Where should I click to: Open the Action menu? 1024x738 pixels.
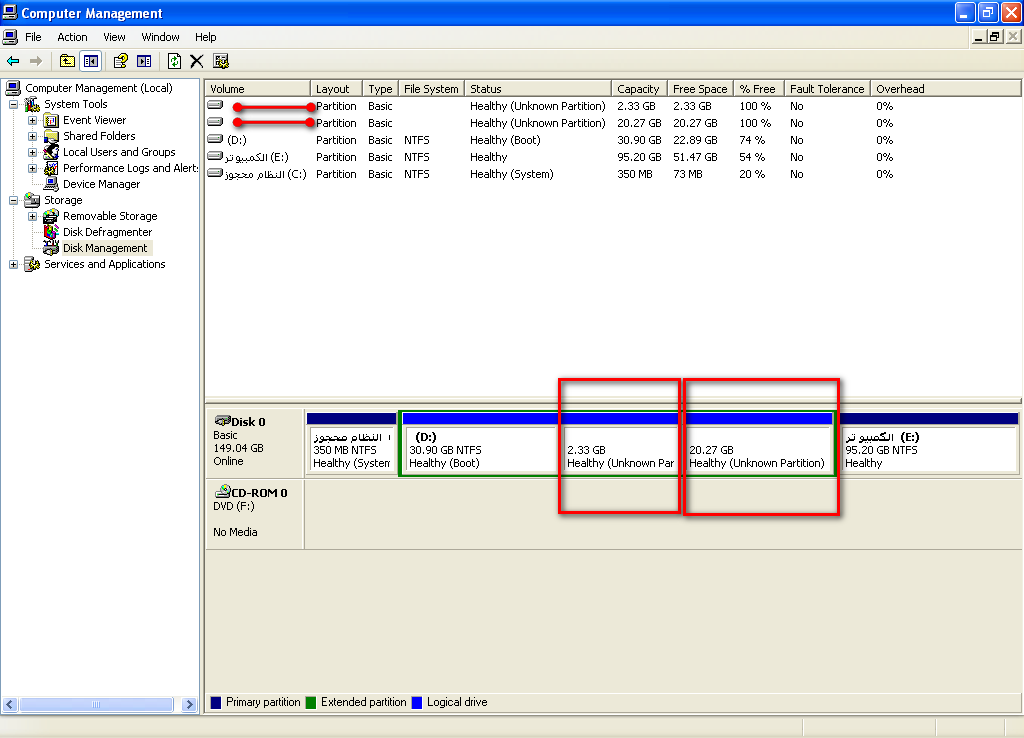pos(72,37)
